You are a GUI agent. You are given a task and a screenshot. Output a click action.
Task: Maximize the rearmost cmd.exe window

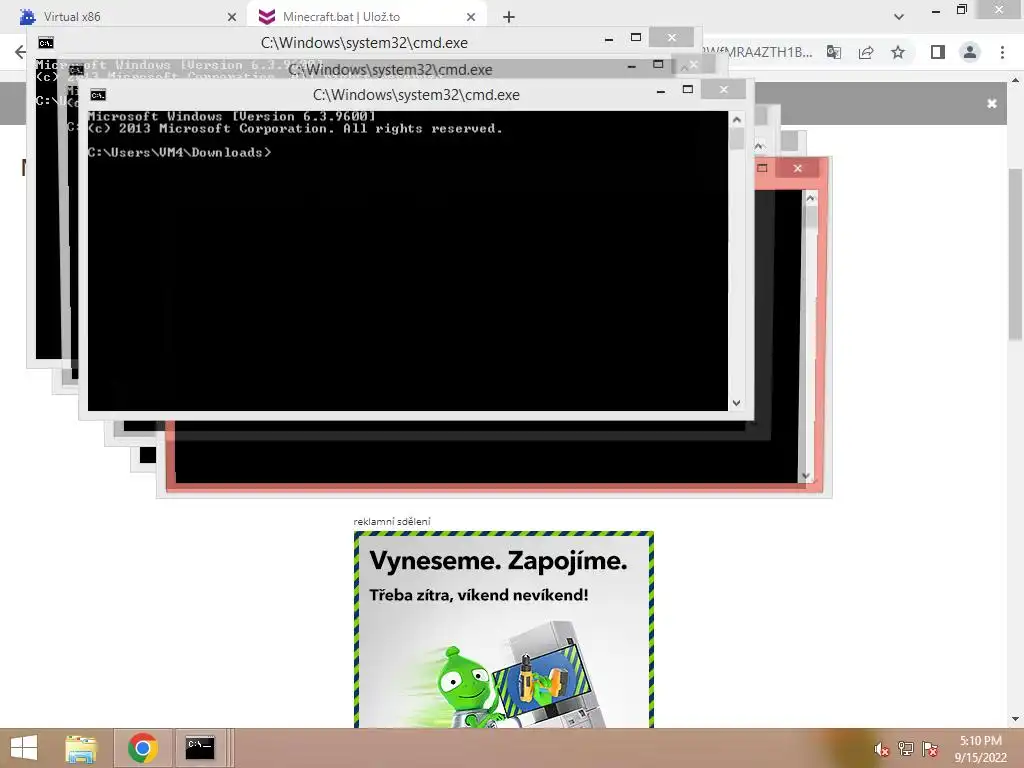point(636,38)
